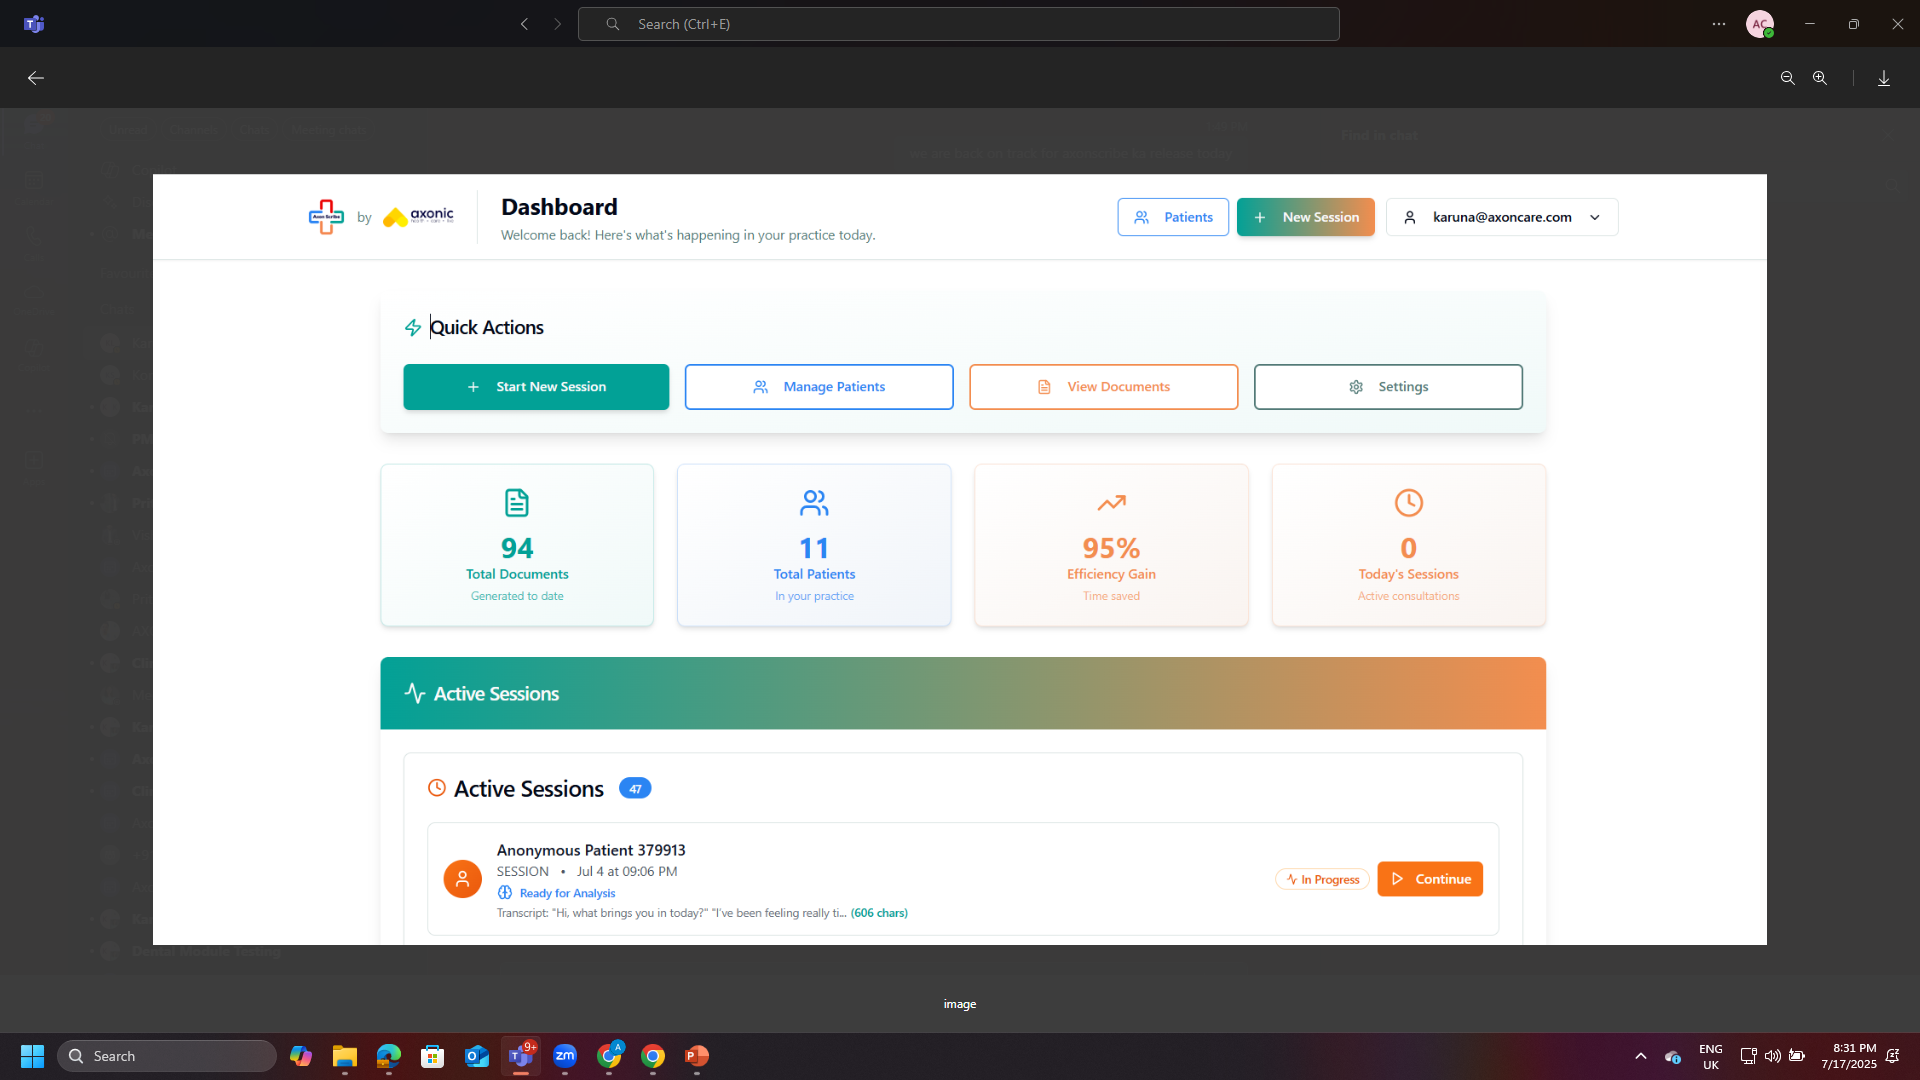Click the AC profile avatar
Screen dimensions: 1920x1080
tap(1759, 24)
